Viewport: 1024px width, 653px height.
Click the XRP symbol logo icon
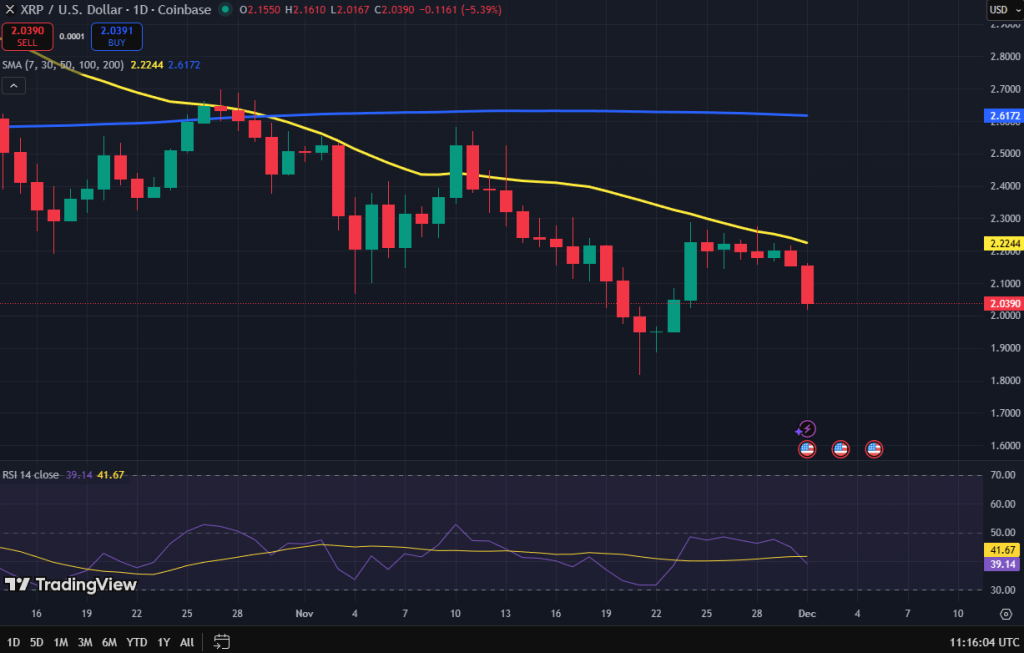pos(10,10)
